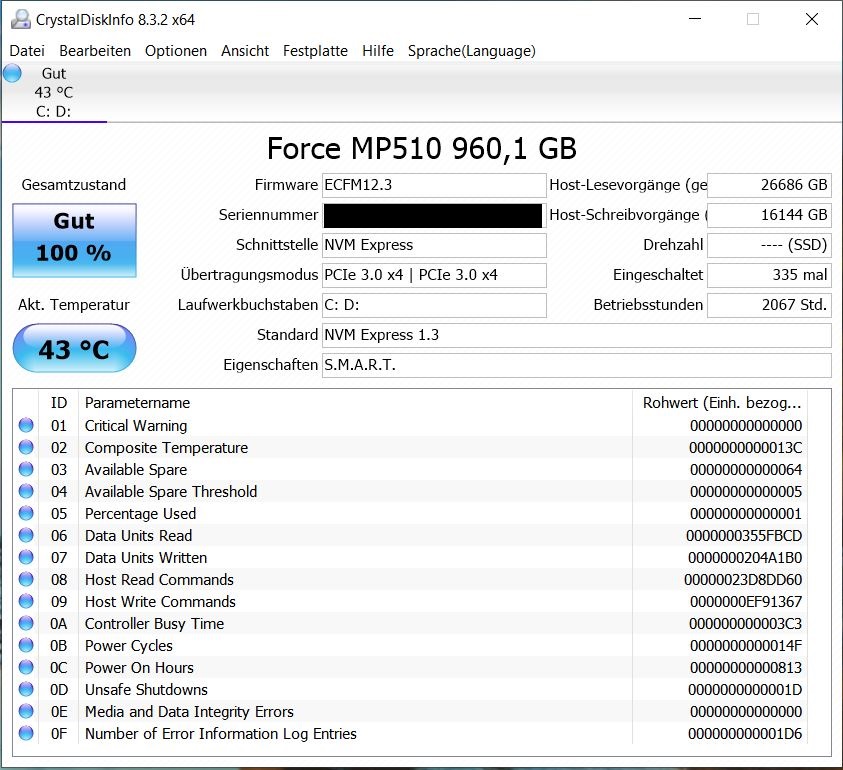Image resolution: width=843 pixels, height=770 pixels.
Task: Click the 43 °C temperature button
Action: pos(74,348)
